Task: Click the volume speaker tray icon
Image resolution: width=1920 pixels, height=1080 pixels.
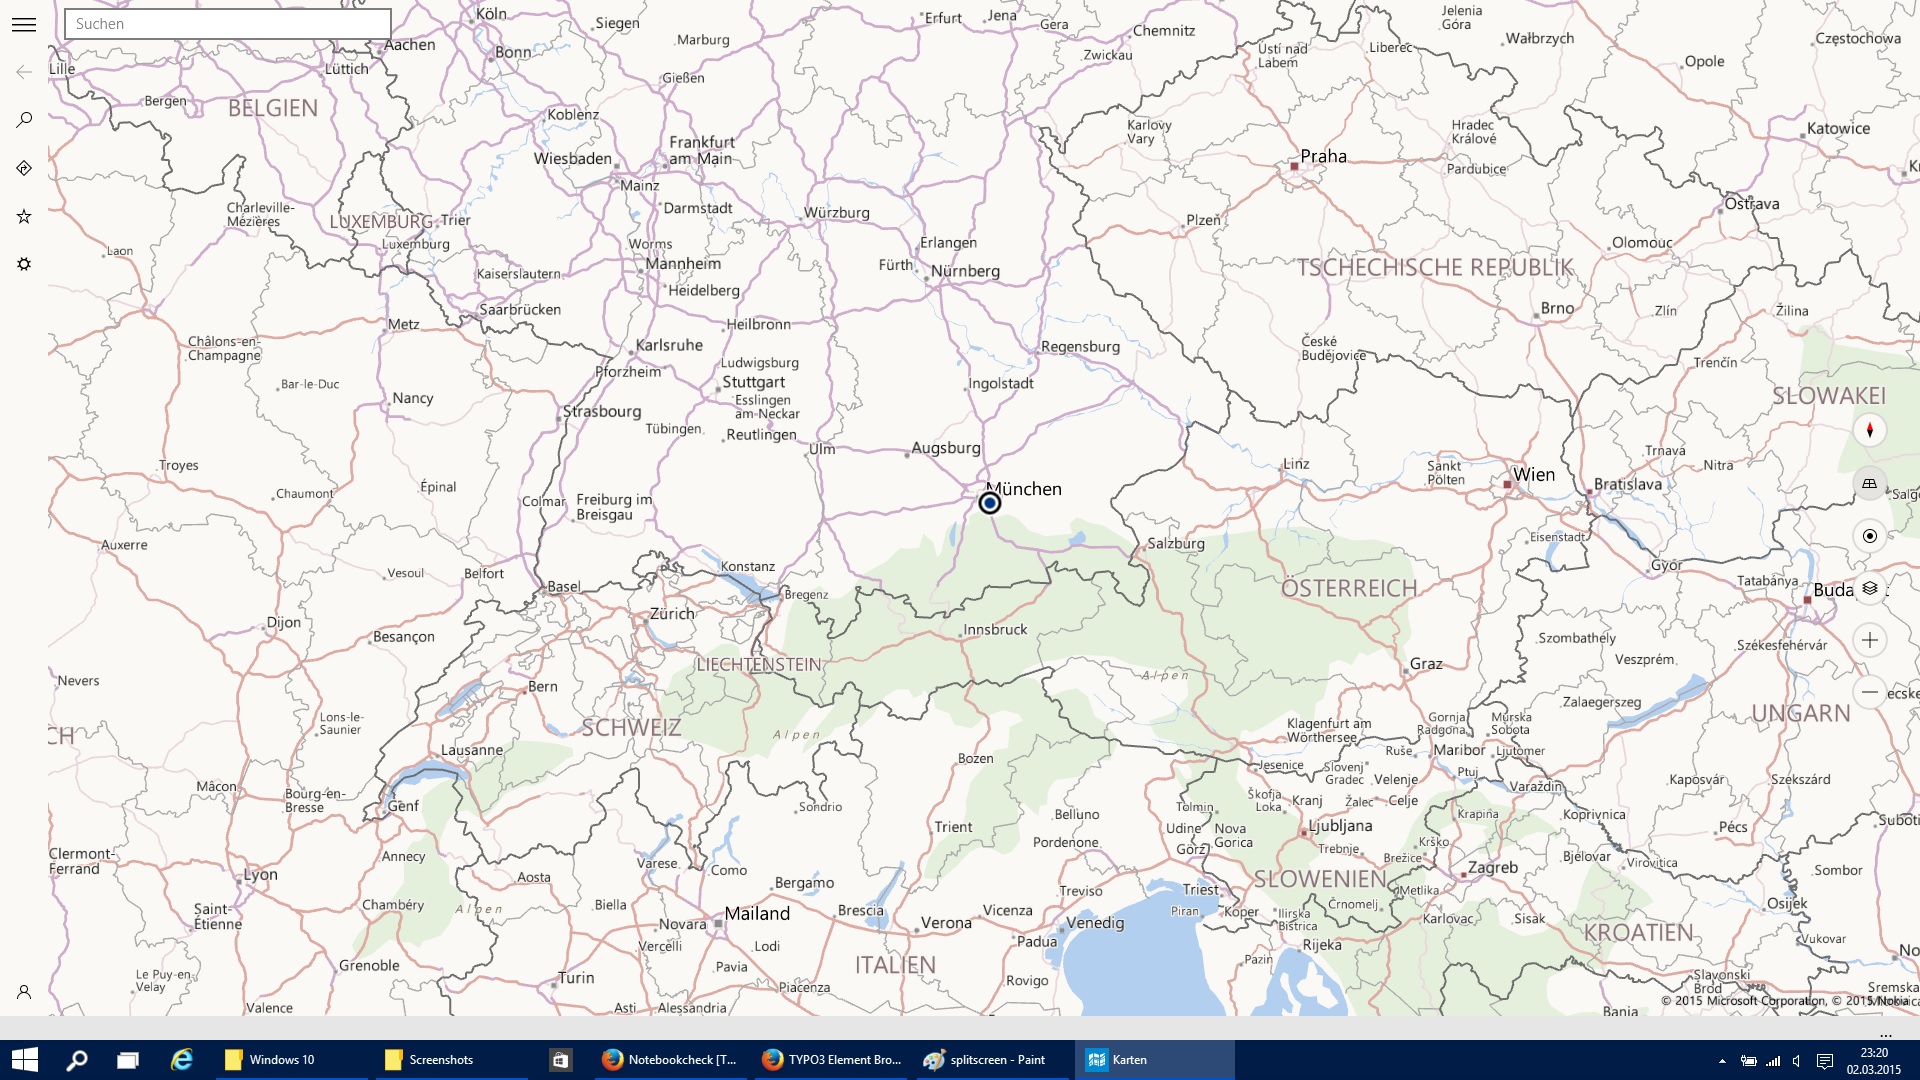Action: (1797, 1061)
